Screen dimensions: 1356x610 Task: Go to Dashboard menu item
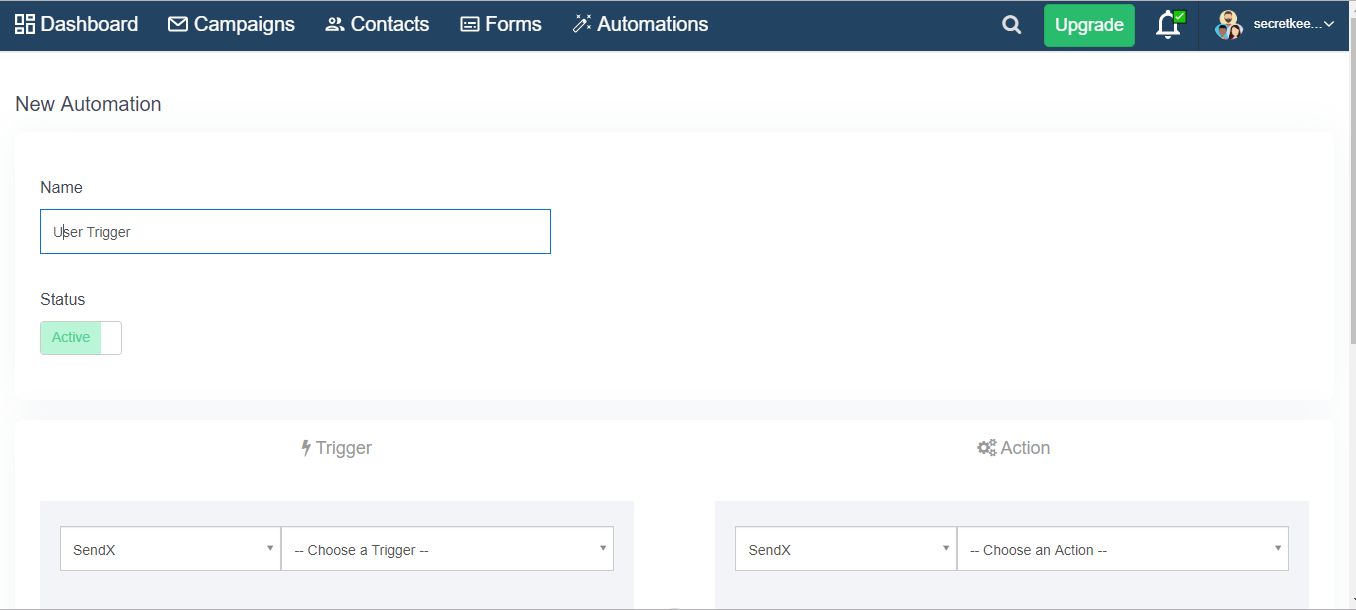(x=77, y=24)
